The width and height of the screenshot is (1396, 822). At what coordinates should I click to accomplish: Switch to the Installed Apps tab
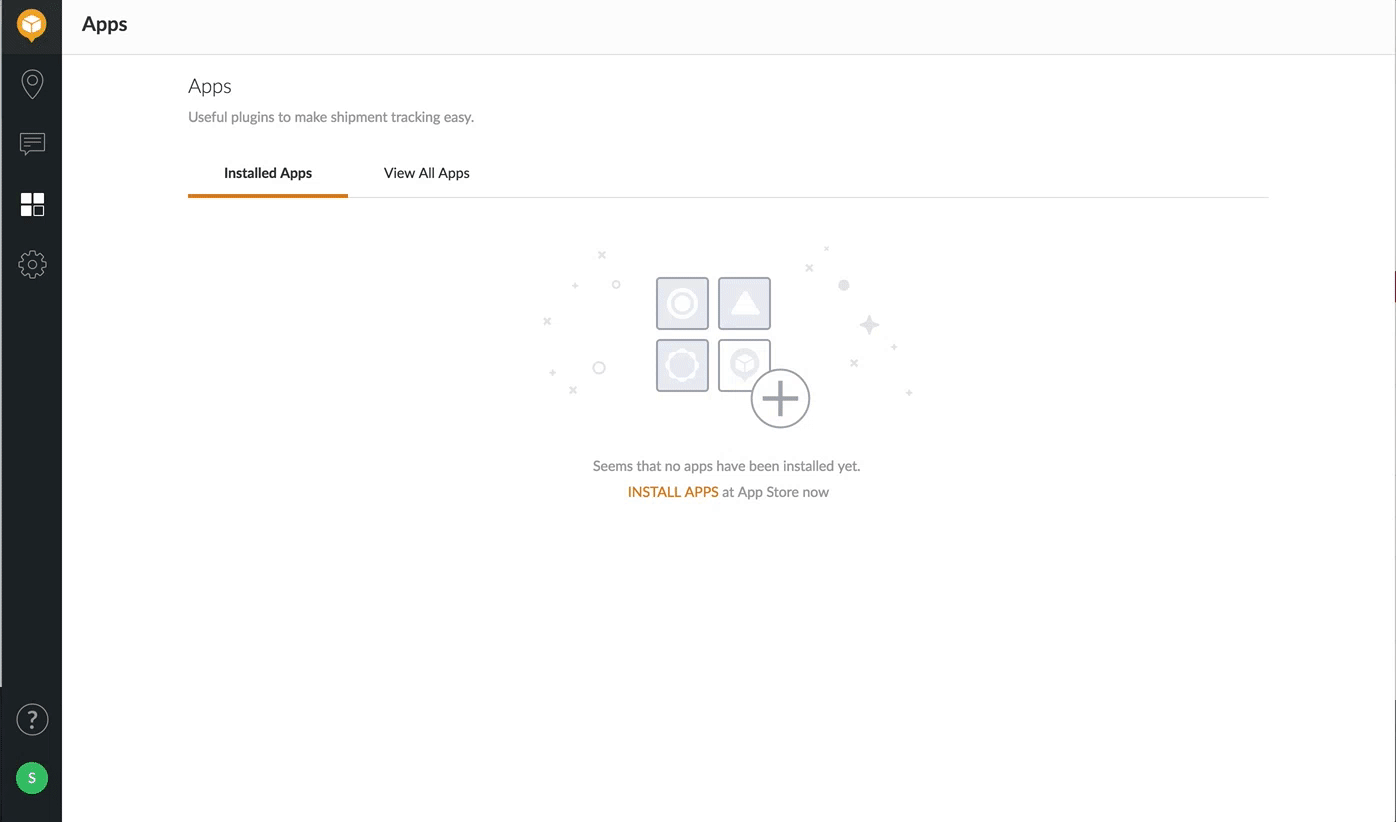pyautogui.click(x=268, y=173)
